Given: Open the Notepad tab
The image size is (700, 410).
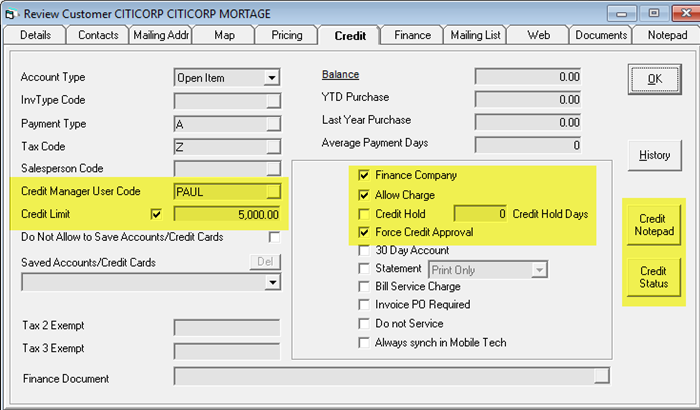Looking at the screenshot, I should [667, 35].
